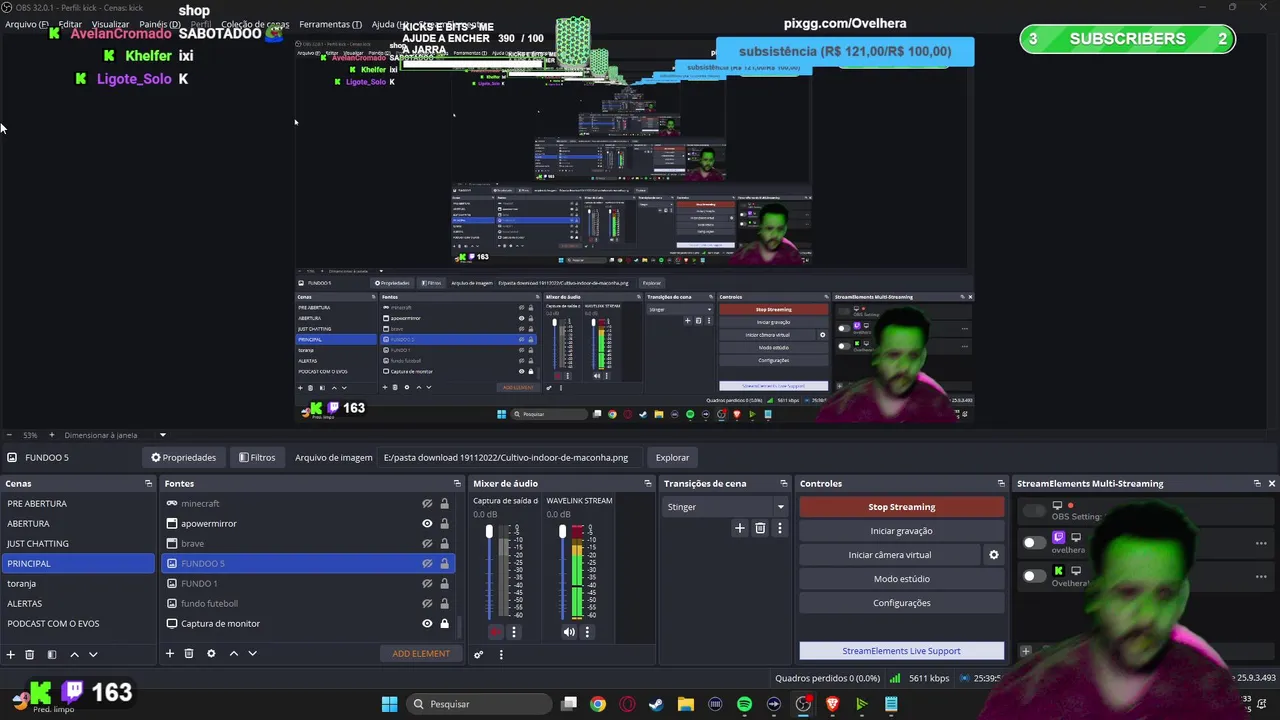Select the JUST CHATTING scene
This screenshot has height=720, width=1280.
[78, 543]
